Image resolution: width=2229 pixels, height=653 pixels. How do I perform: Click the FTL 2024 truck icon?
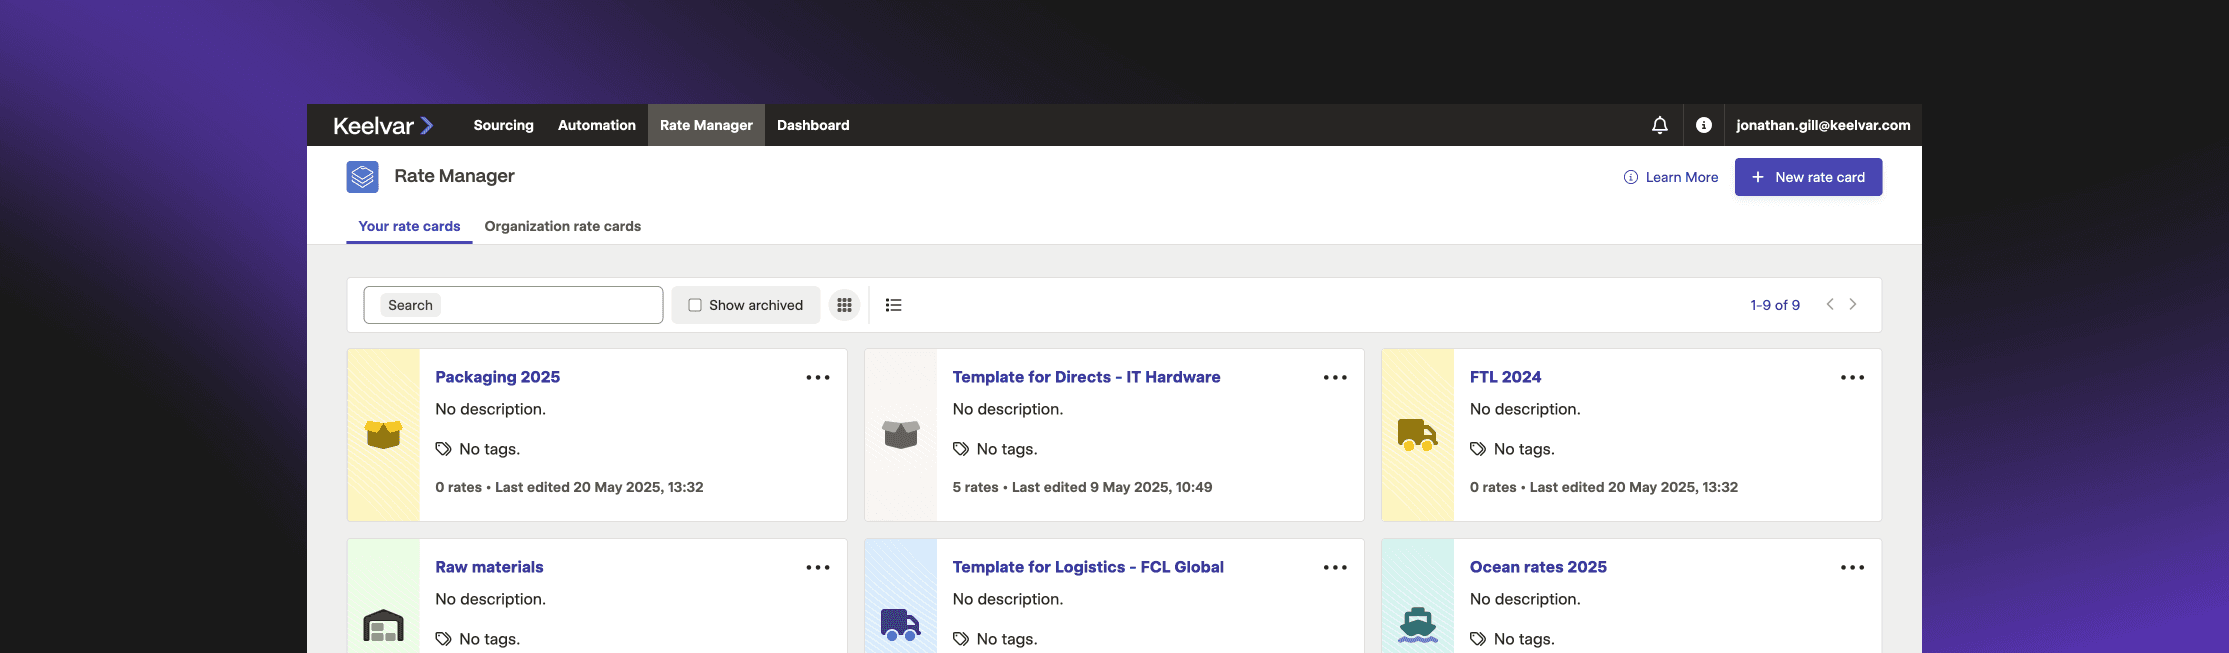click(x=1417, y=435)
